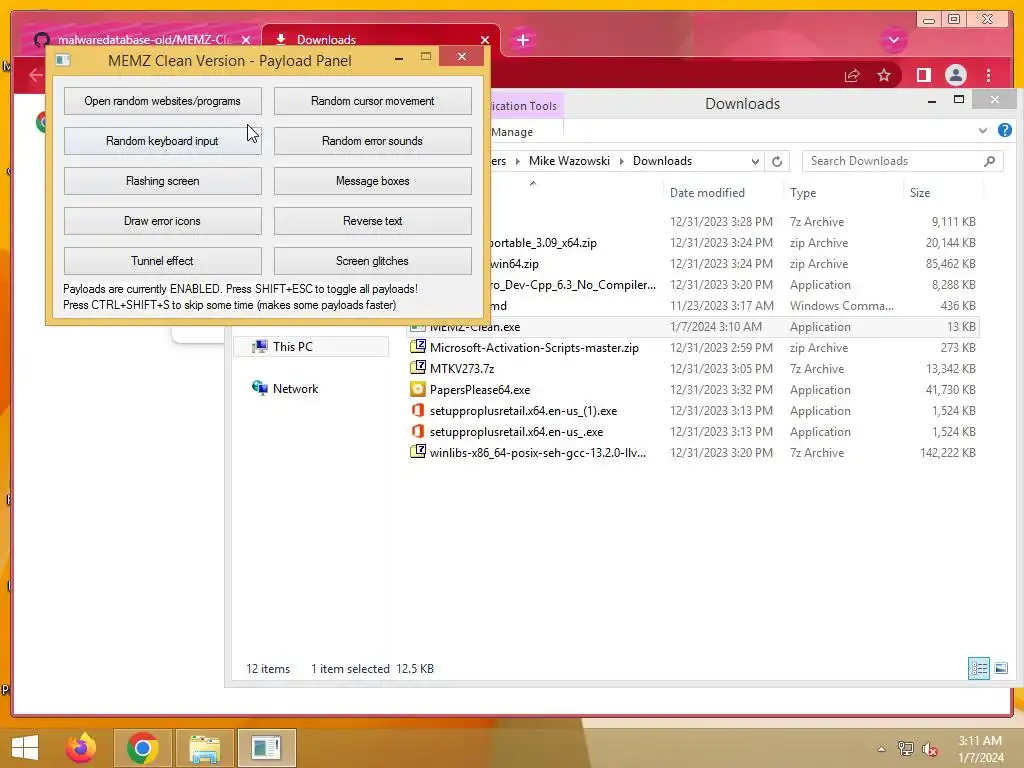Select Microsoft-Activation-Scripts-master.zip file
Viewport: 1024px width, 768px height.
(692, 347)
